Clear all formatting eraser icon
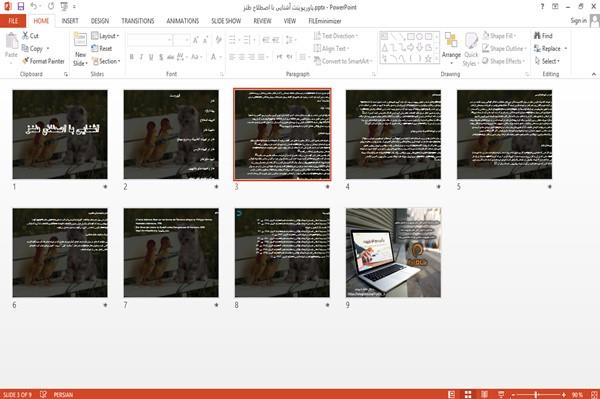Screen dimensions: 600x399 [x=218, y=40]
